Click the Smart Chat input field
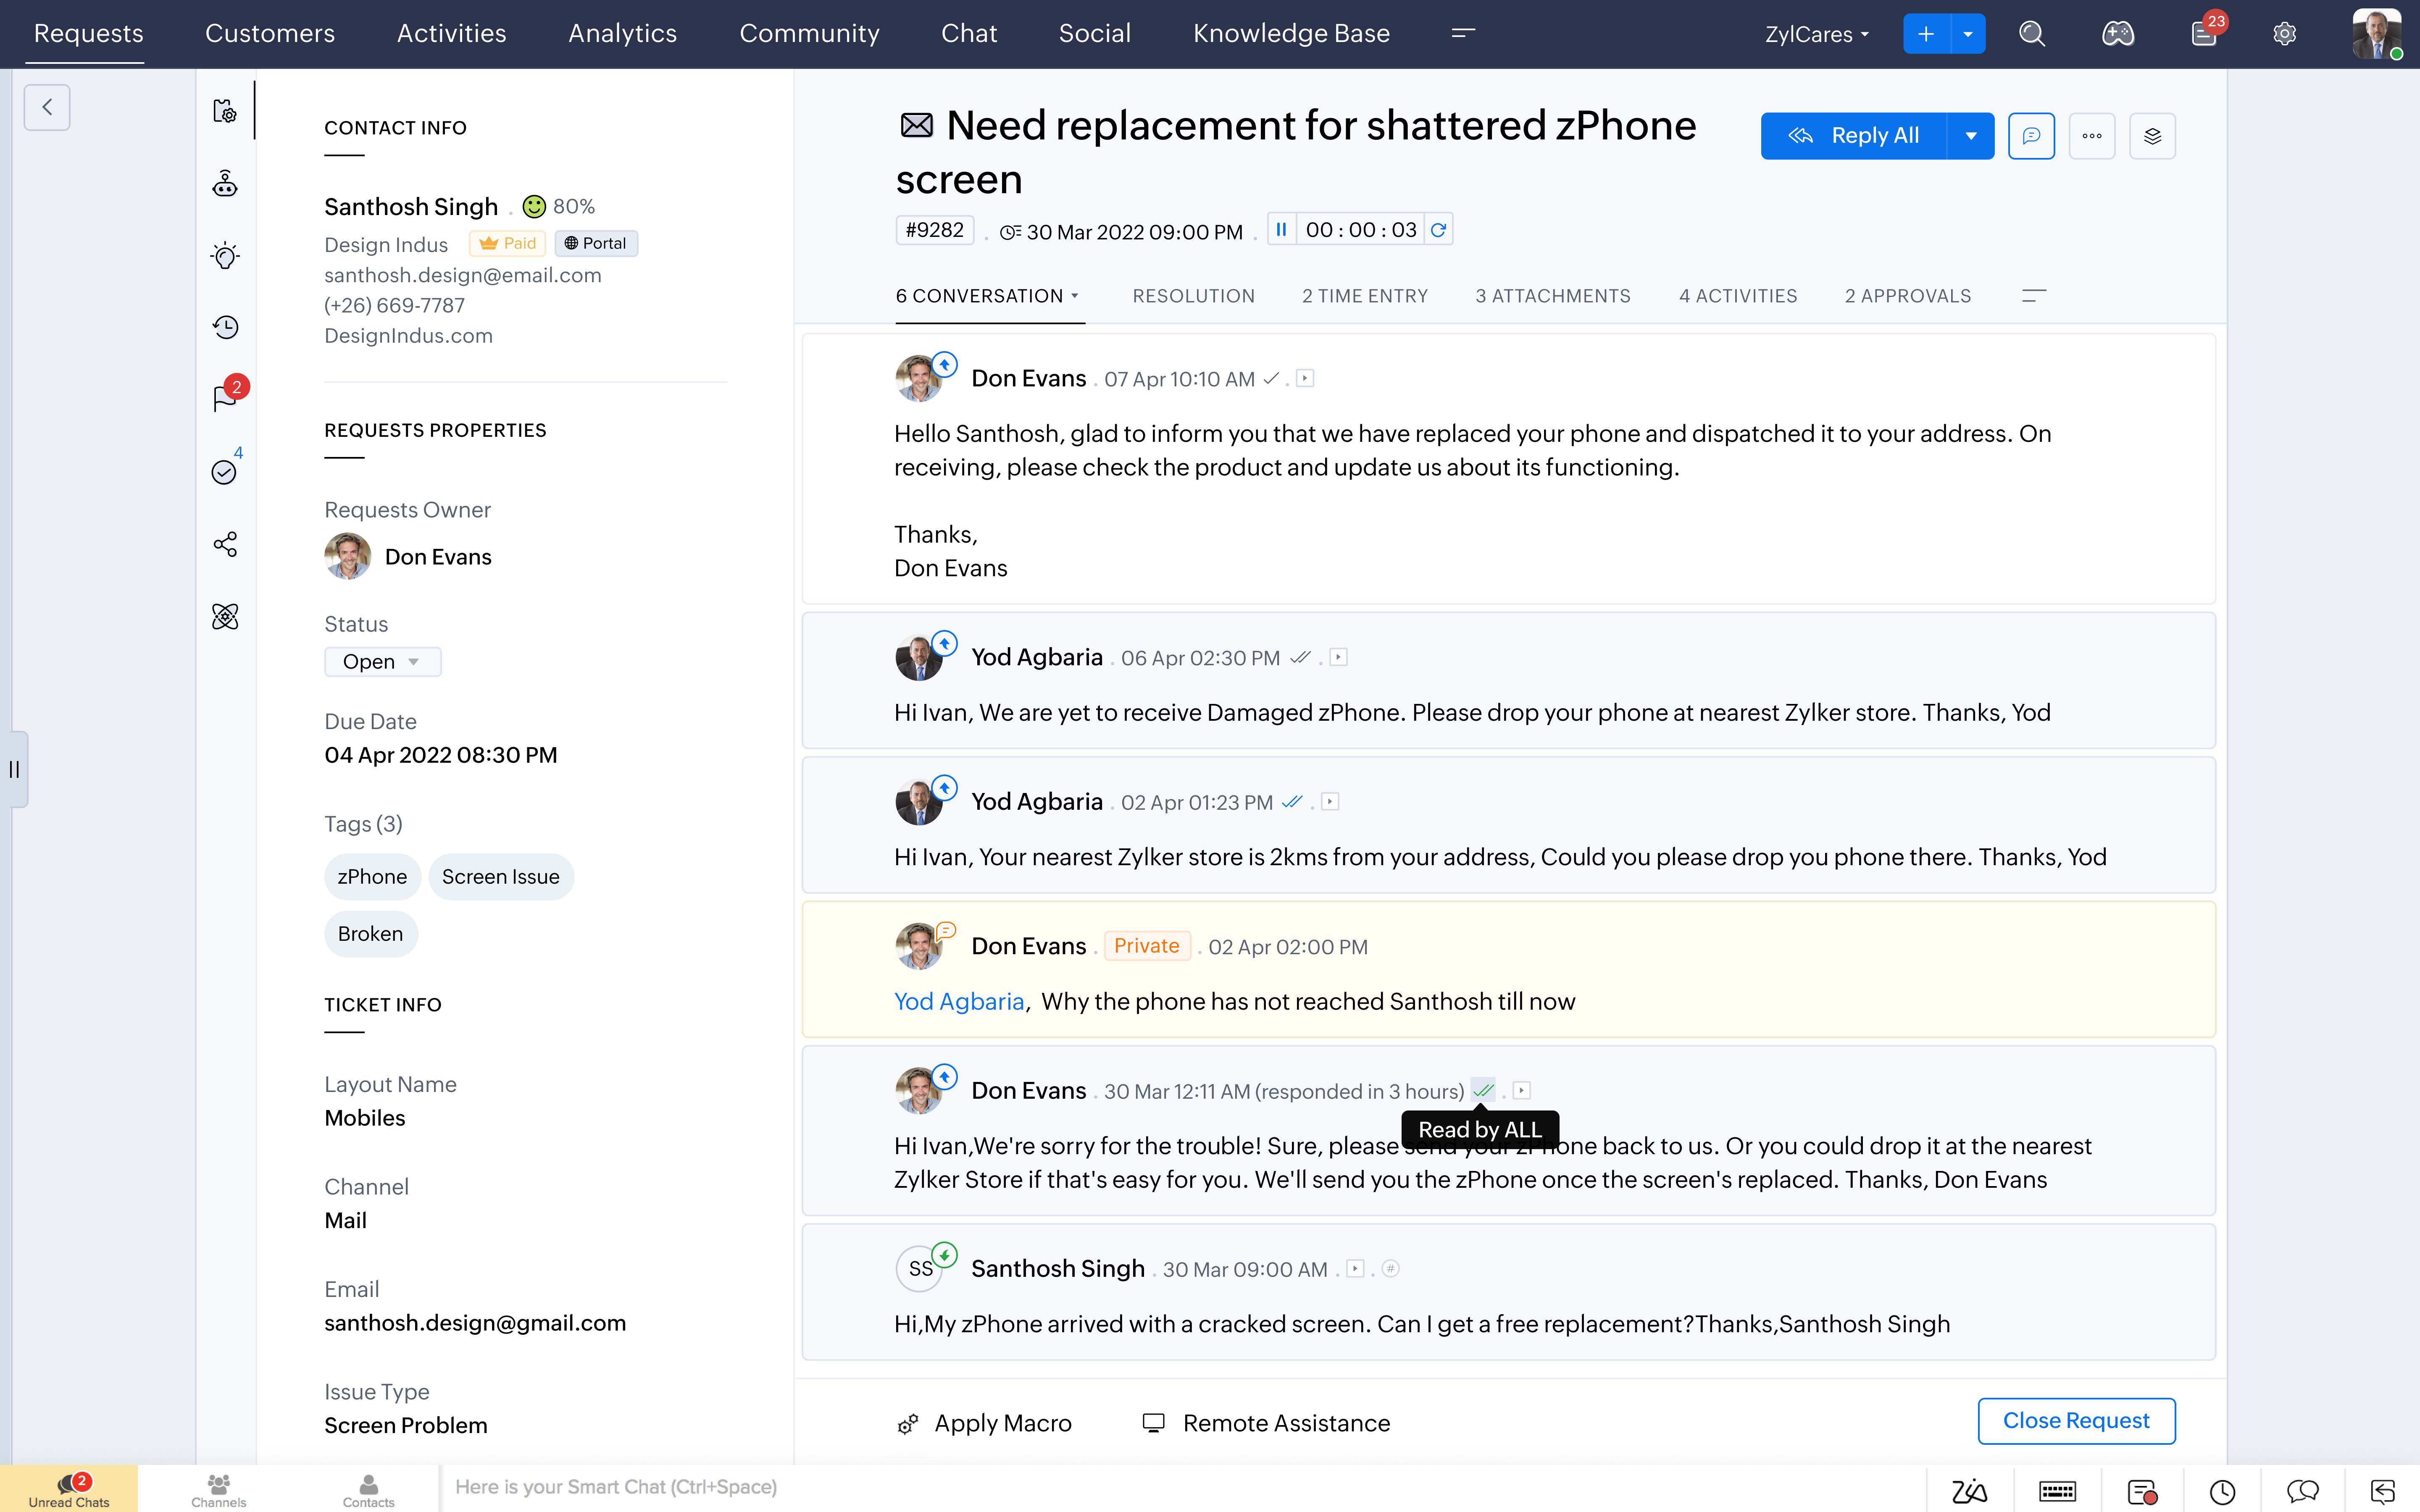The width and height of the screenshot is (2420, 1512). click(x=1180, y=1487)
